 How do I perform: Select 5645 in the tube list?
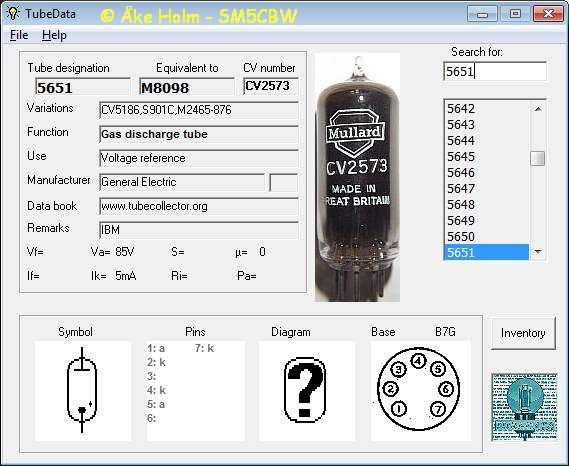click(486, 156)
